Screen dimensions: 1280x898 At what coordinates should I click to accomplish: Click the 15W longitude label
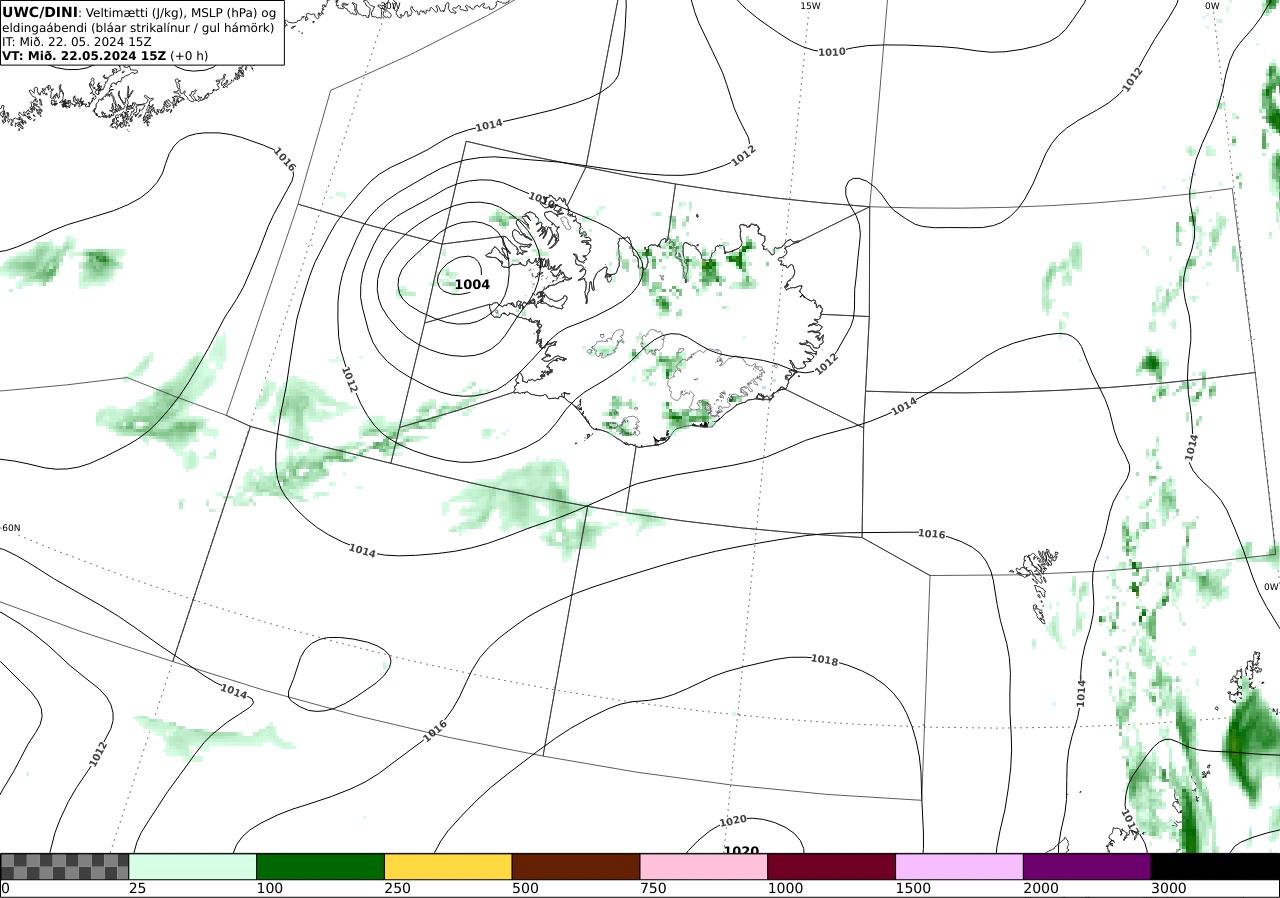(810, 6)
